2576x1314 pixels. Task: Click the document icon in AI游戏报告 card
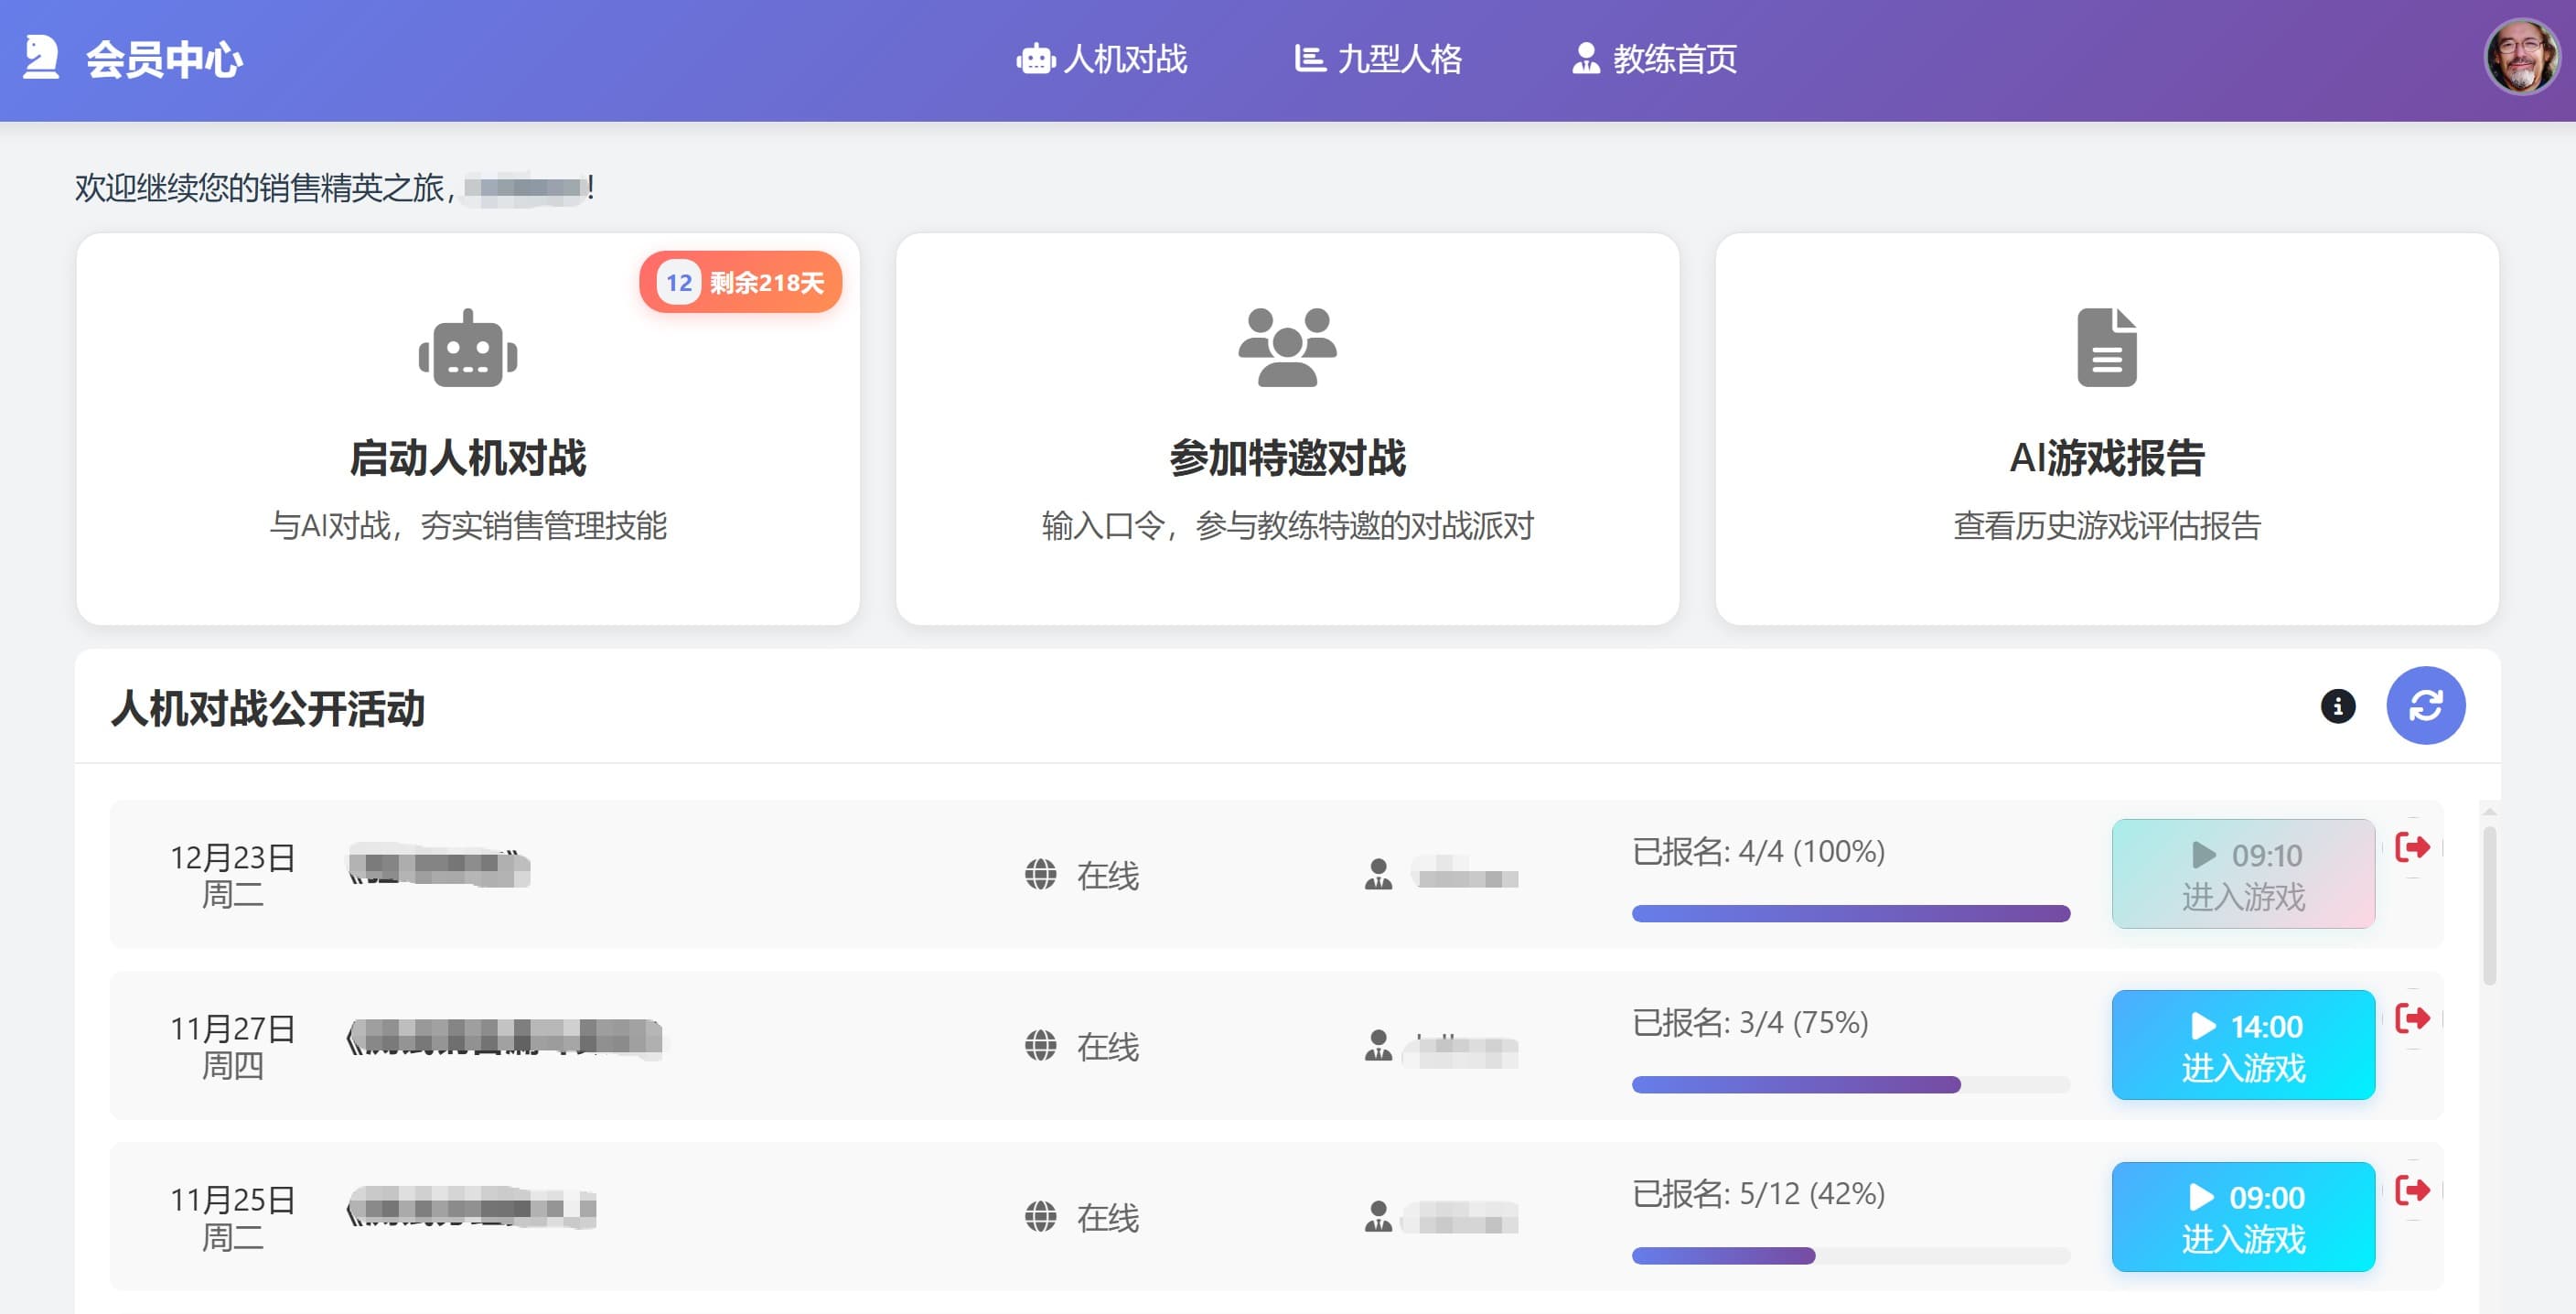coord(2106,347)
